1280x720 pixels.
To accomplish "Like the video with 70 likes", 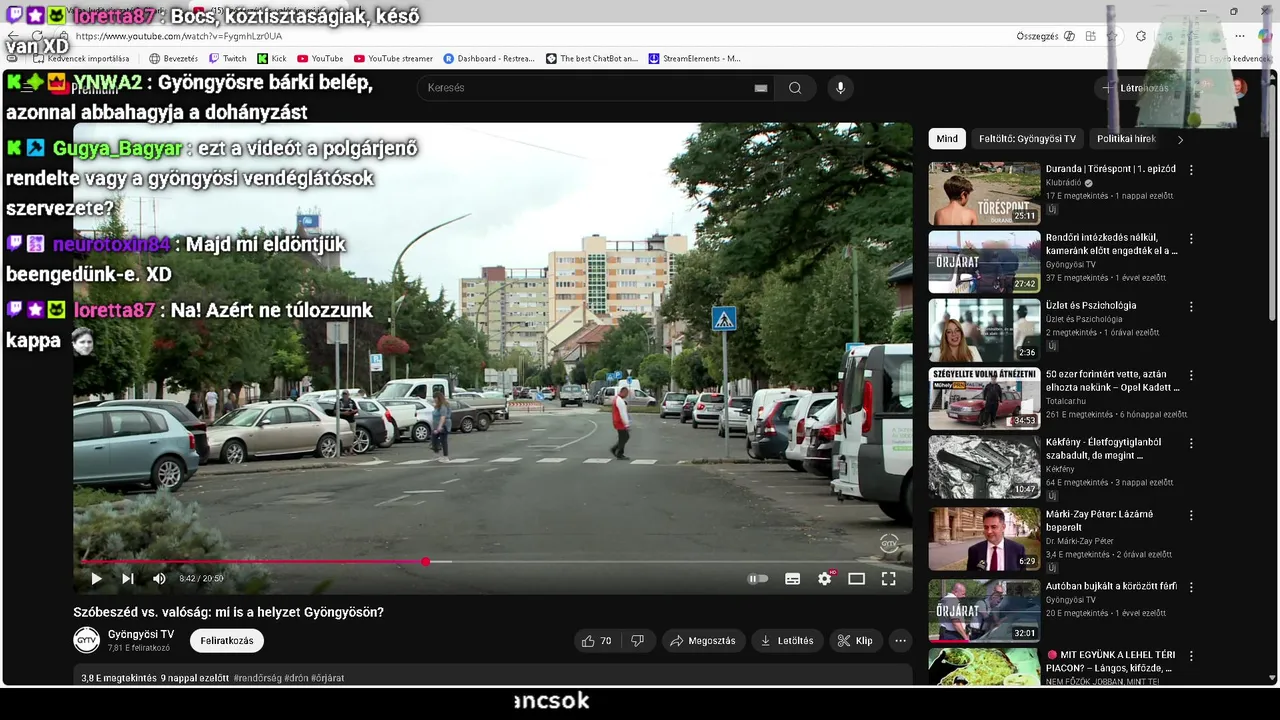I will [596, 641].
